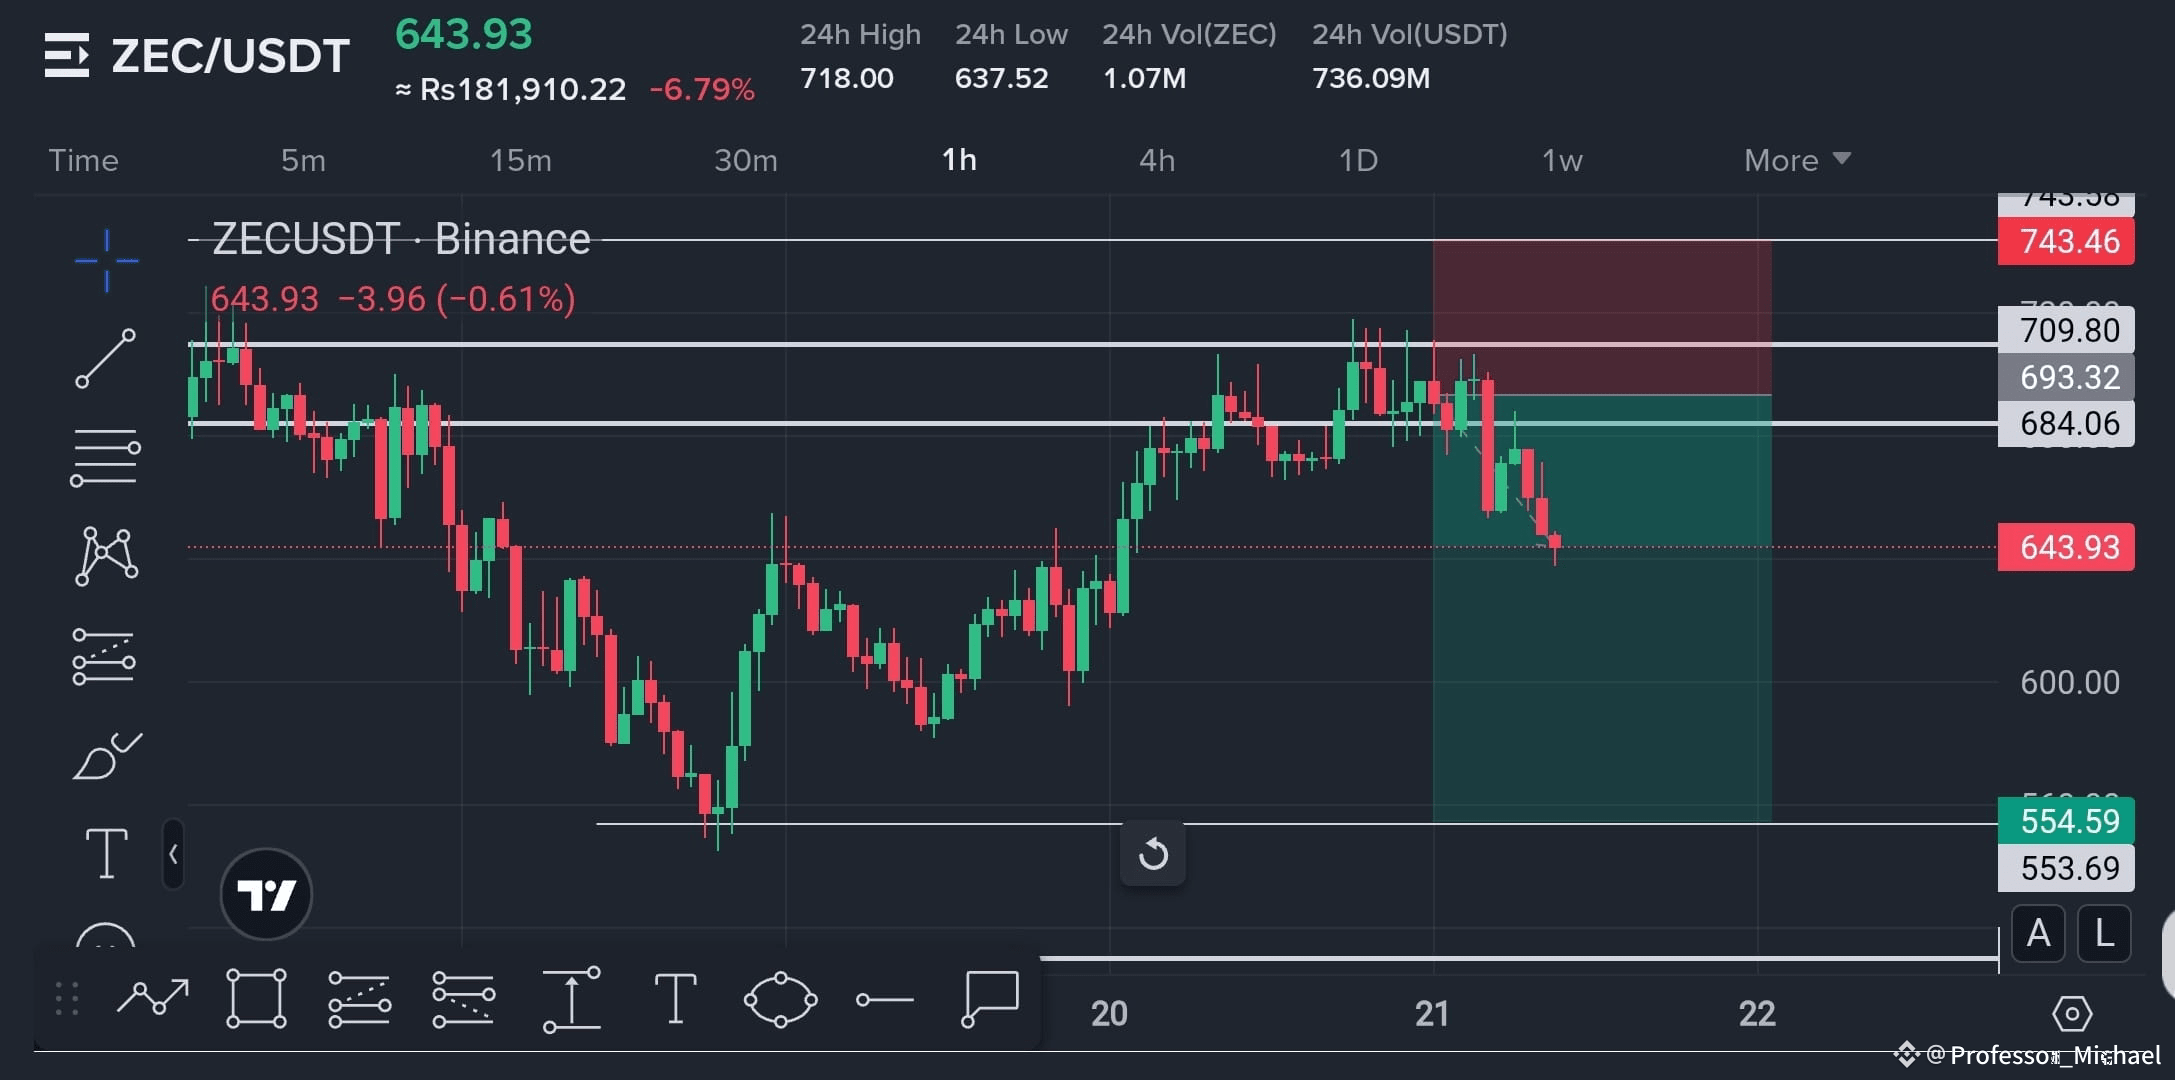The height and width of the screenshot is (1080, 2175).
Task: Select the brush drawing tool
Action: coord(106,756)
